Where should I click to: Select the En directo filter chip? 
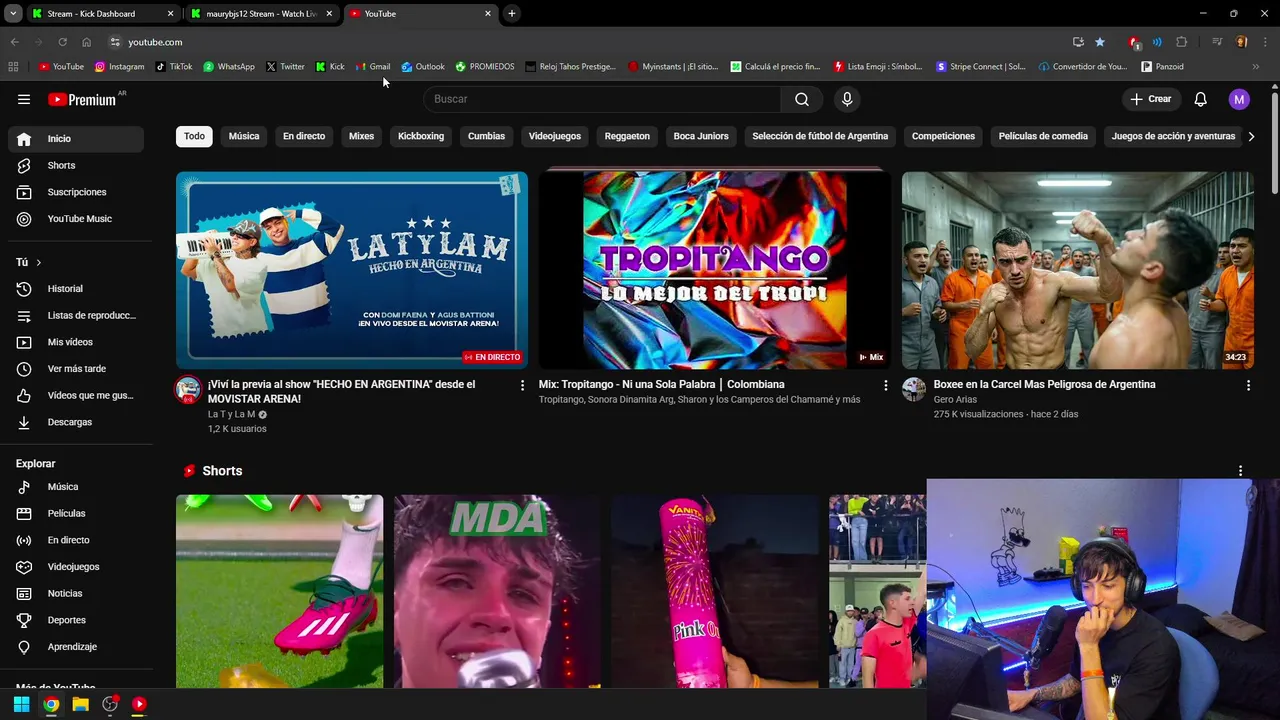click(304, 136)
